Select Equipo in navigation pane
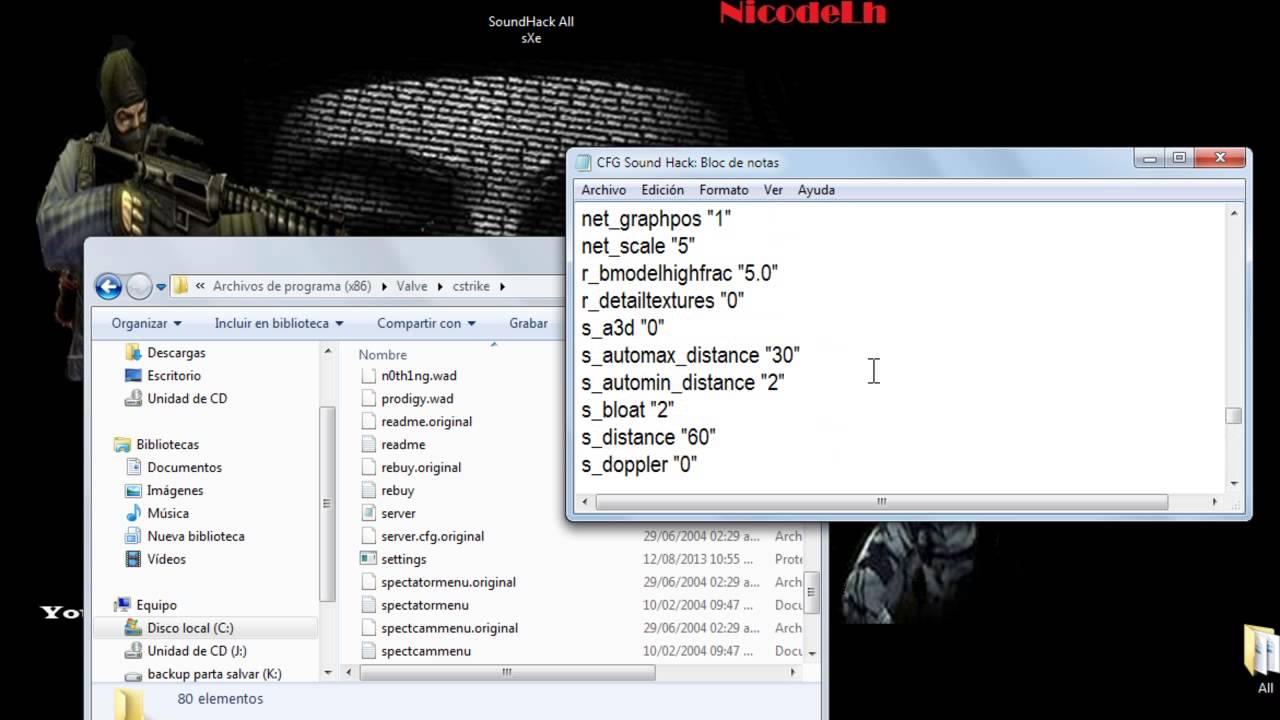Viewport: 1280px width, 720px height. tap(156, 605)
